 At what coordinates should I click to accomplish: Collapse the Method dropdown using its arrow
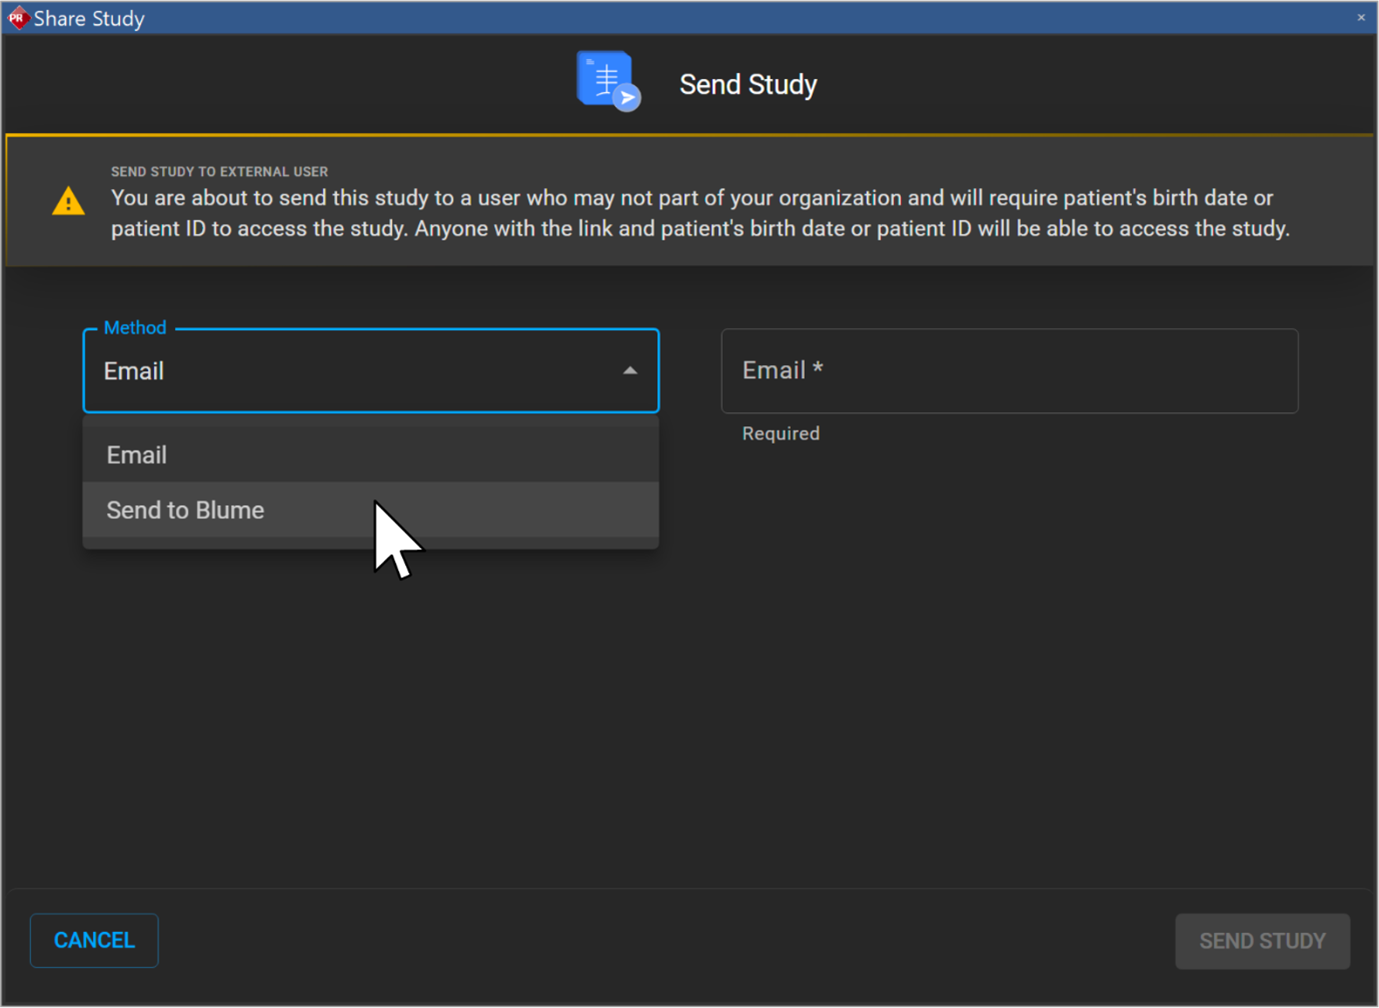coord(630,370)
